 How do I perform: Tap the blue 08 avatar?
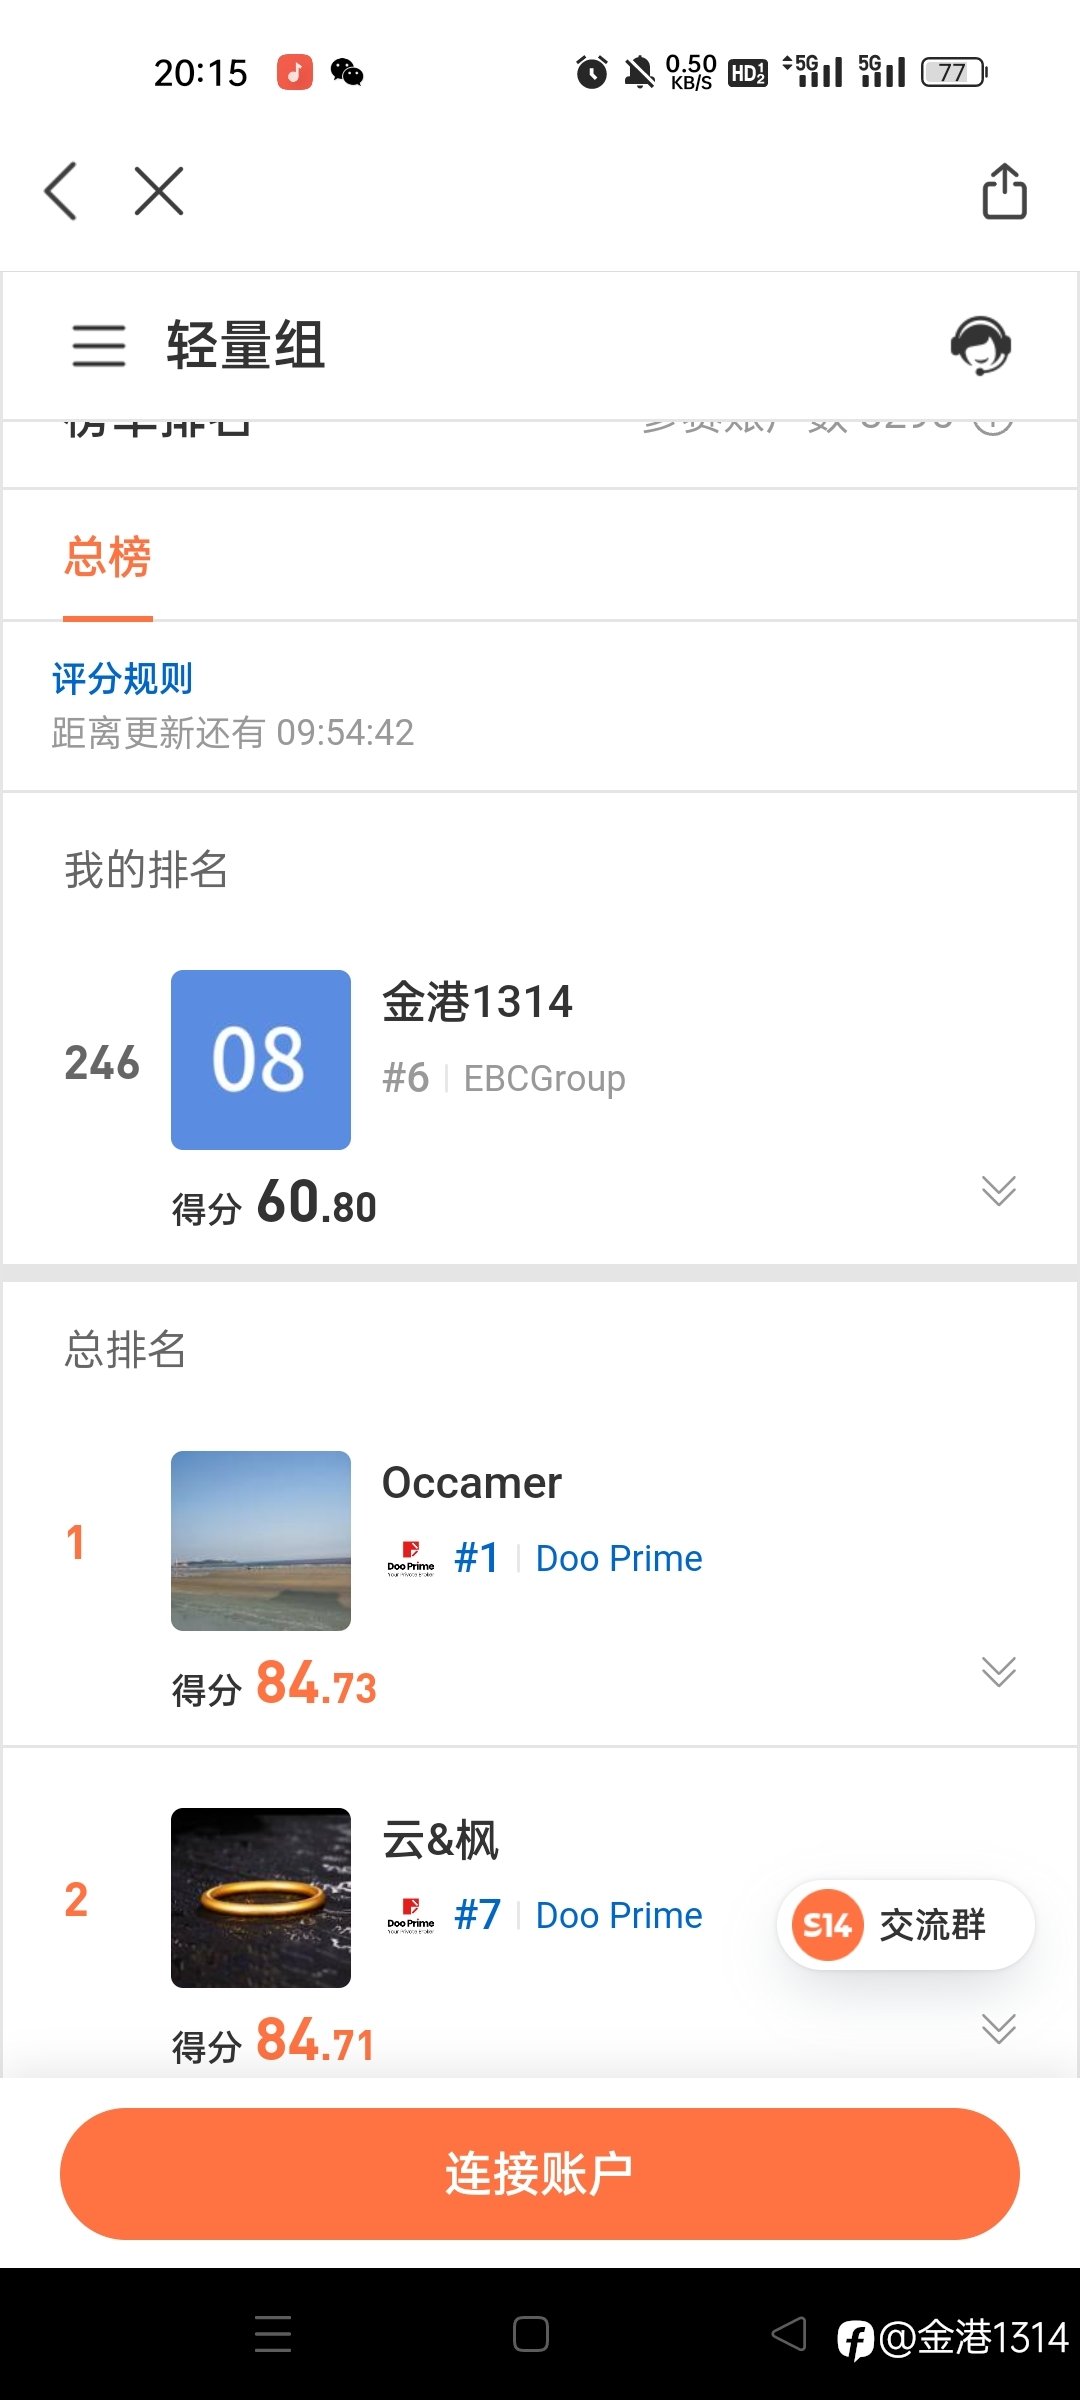(261, 1060)
